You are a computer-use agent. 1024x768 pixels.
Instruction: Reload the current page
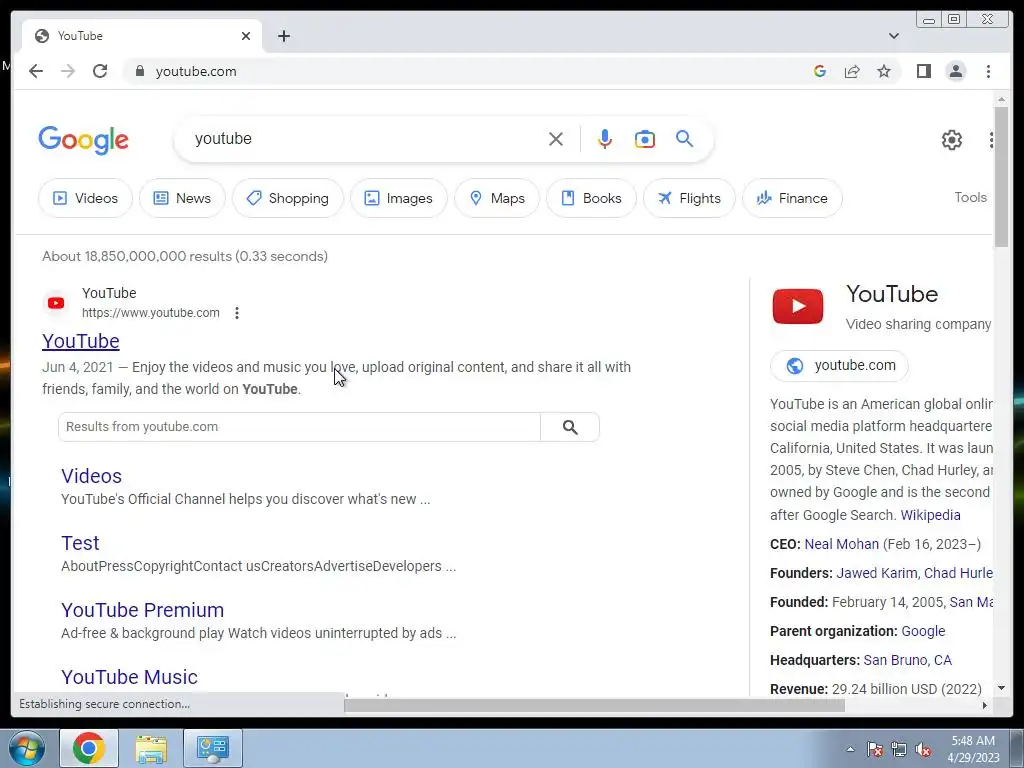[100, 71]
